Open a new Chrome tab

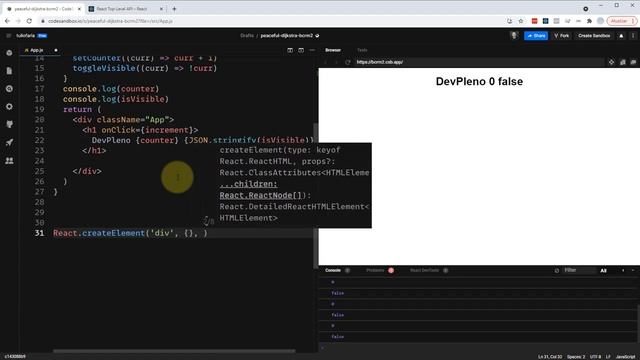[x=174, y=9]
